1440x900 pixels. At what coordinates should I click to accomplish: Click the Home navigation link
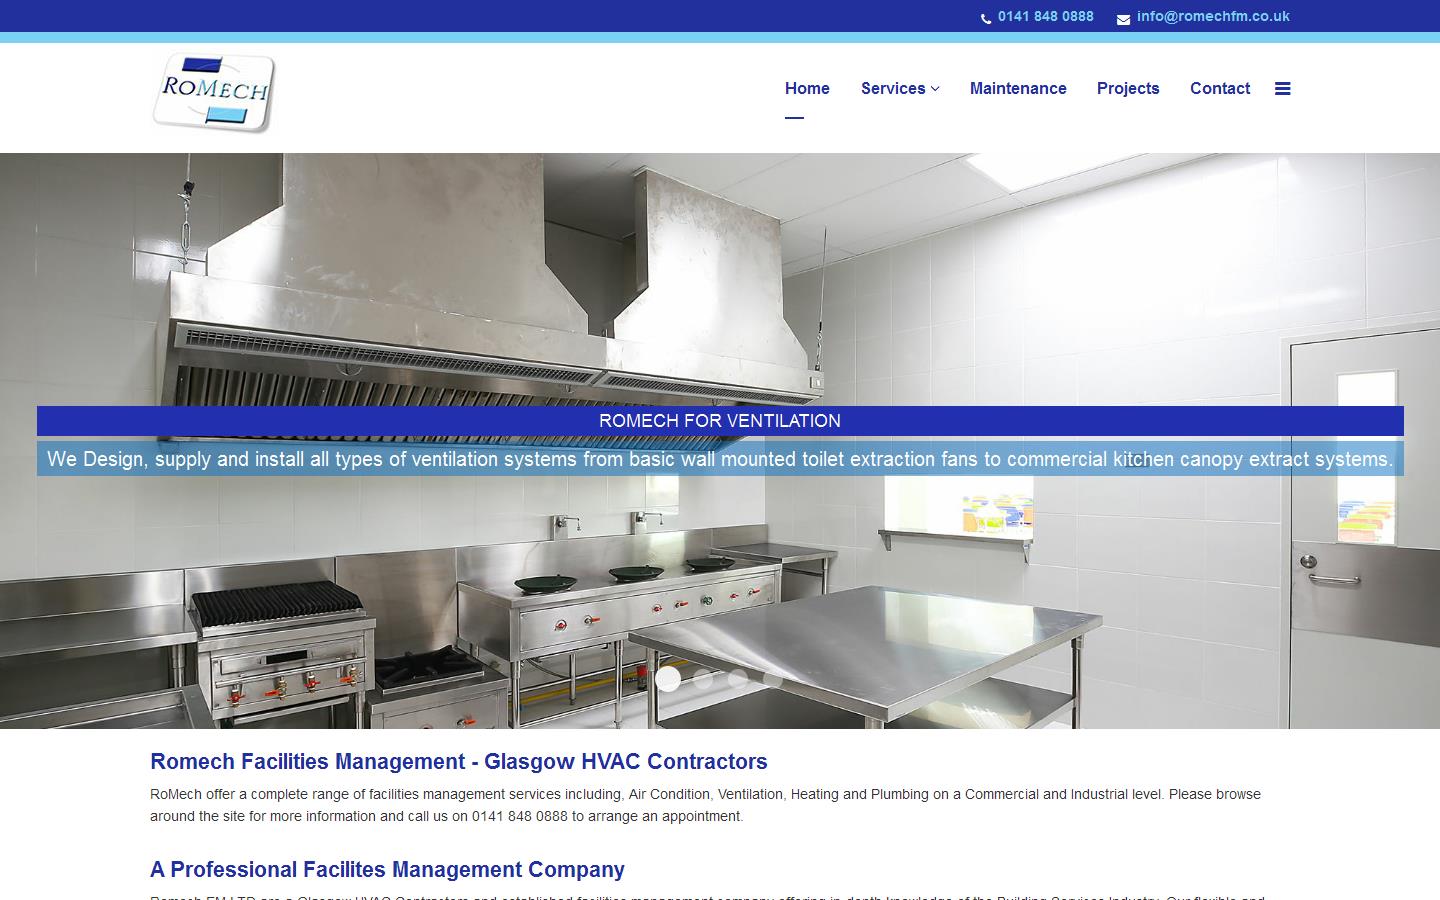pyautogui.click(x=807, y=88)
